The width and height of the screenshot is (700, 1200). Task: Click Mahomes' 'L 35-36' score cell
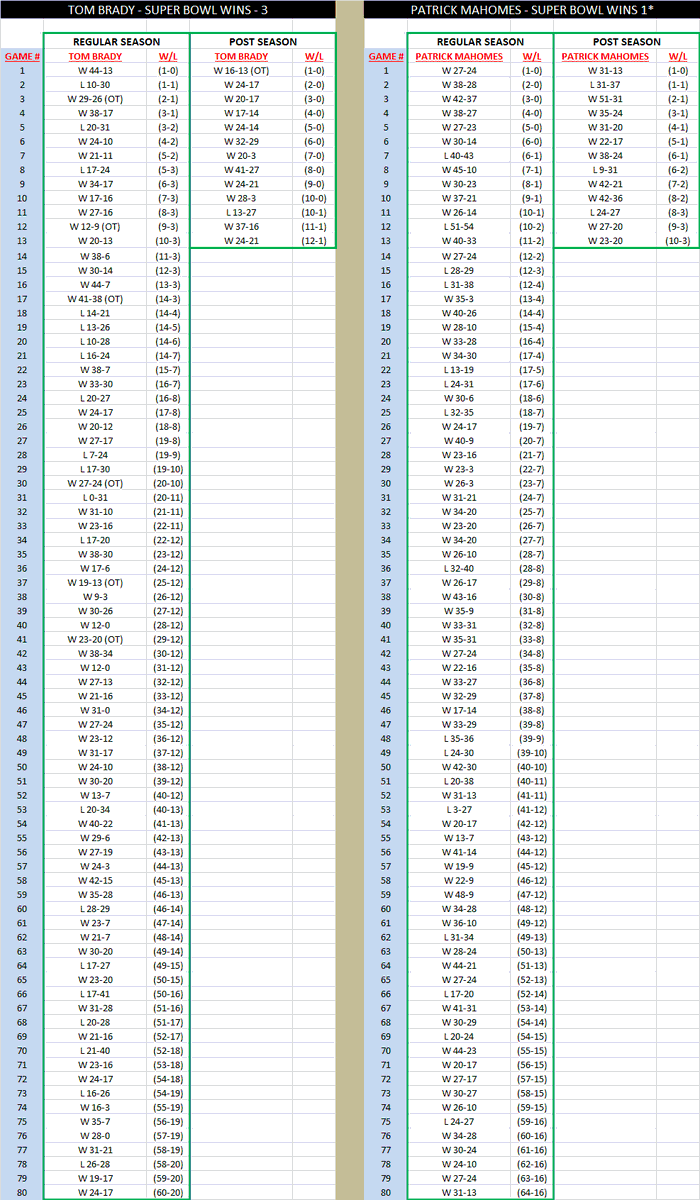459,739
